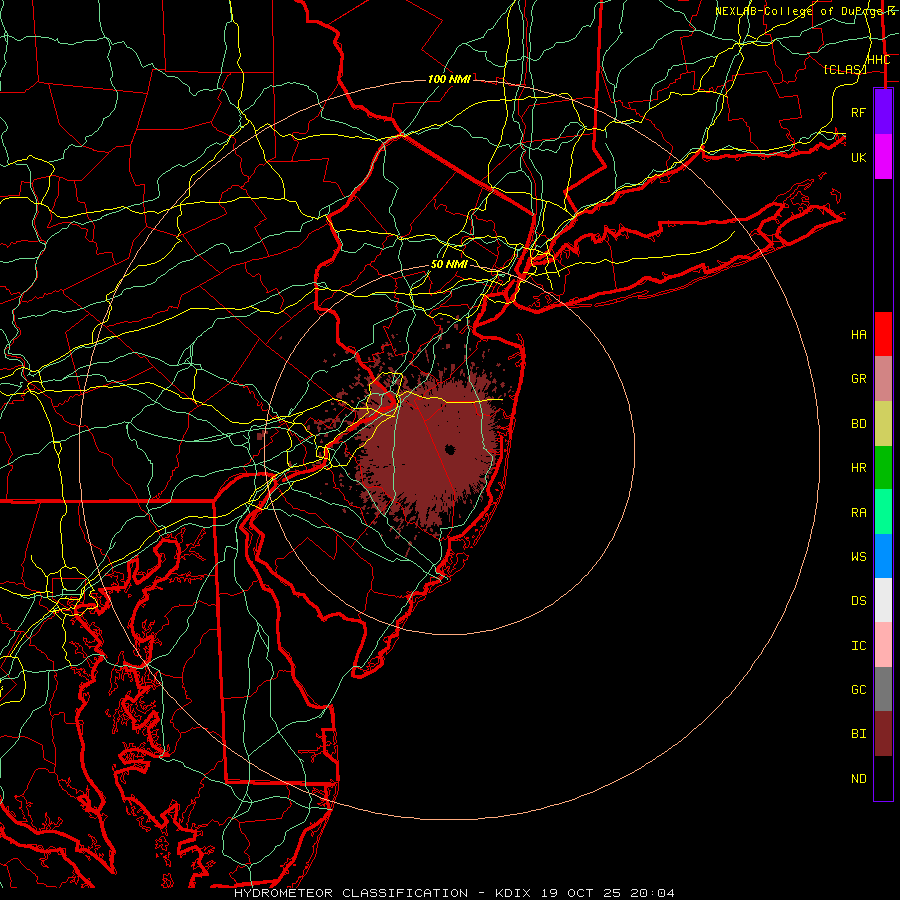
Task: Click the HHC product code text
Action: (x=878, y=60)
